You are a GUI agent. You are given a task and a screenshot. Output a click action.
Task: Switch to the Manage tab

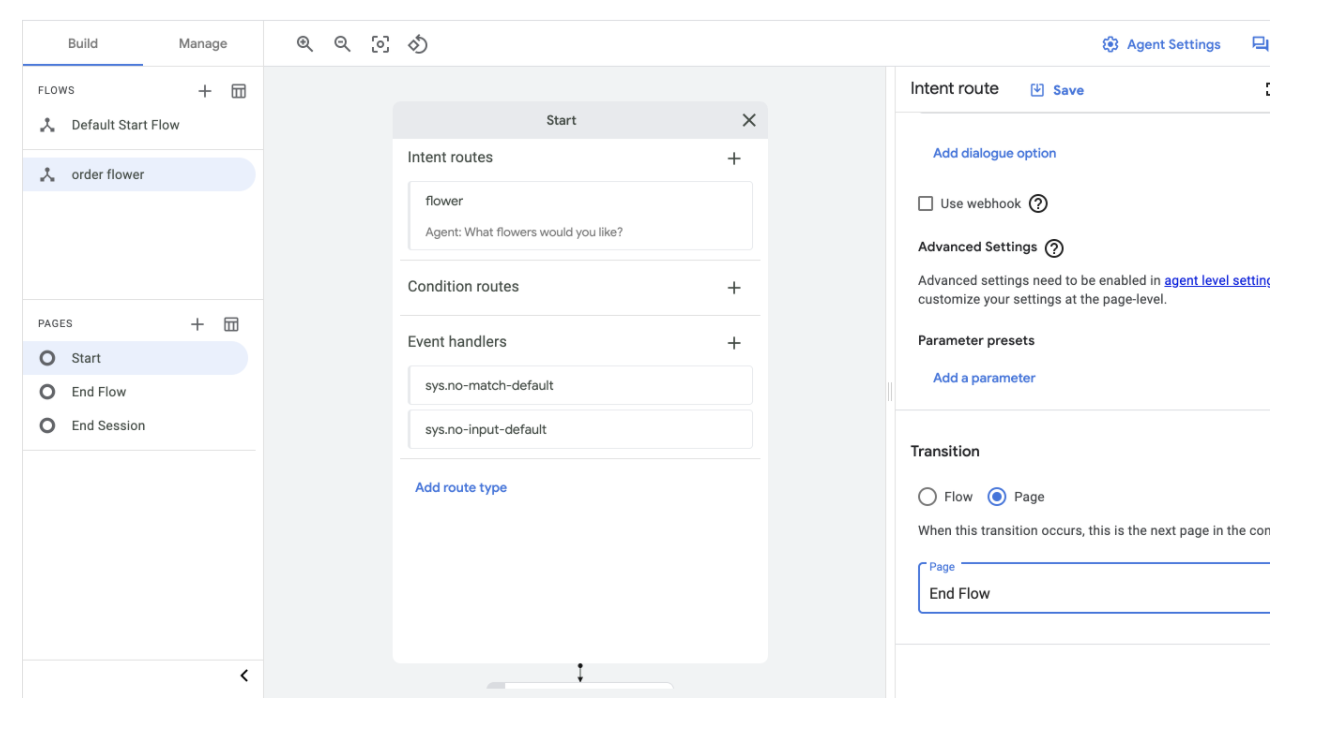click(x=203, y=44)
